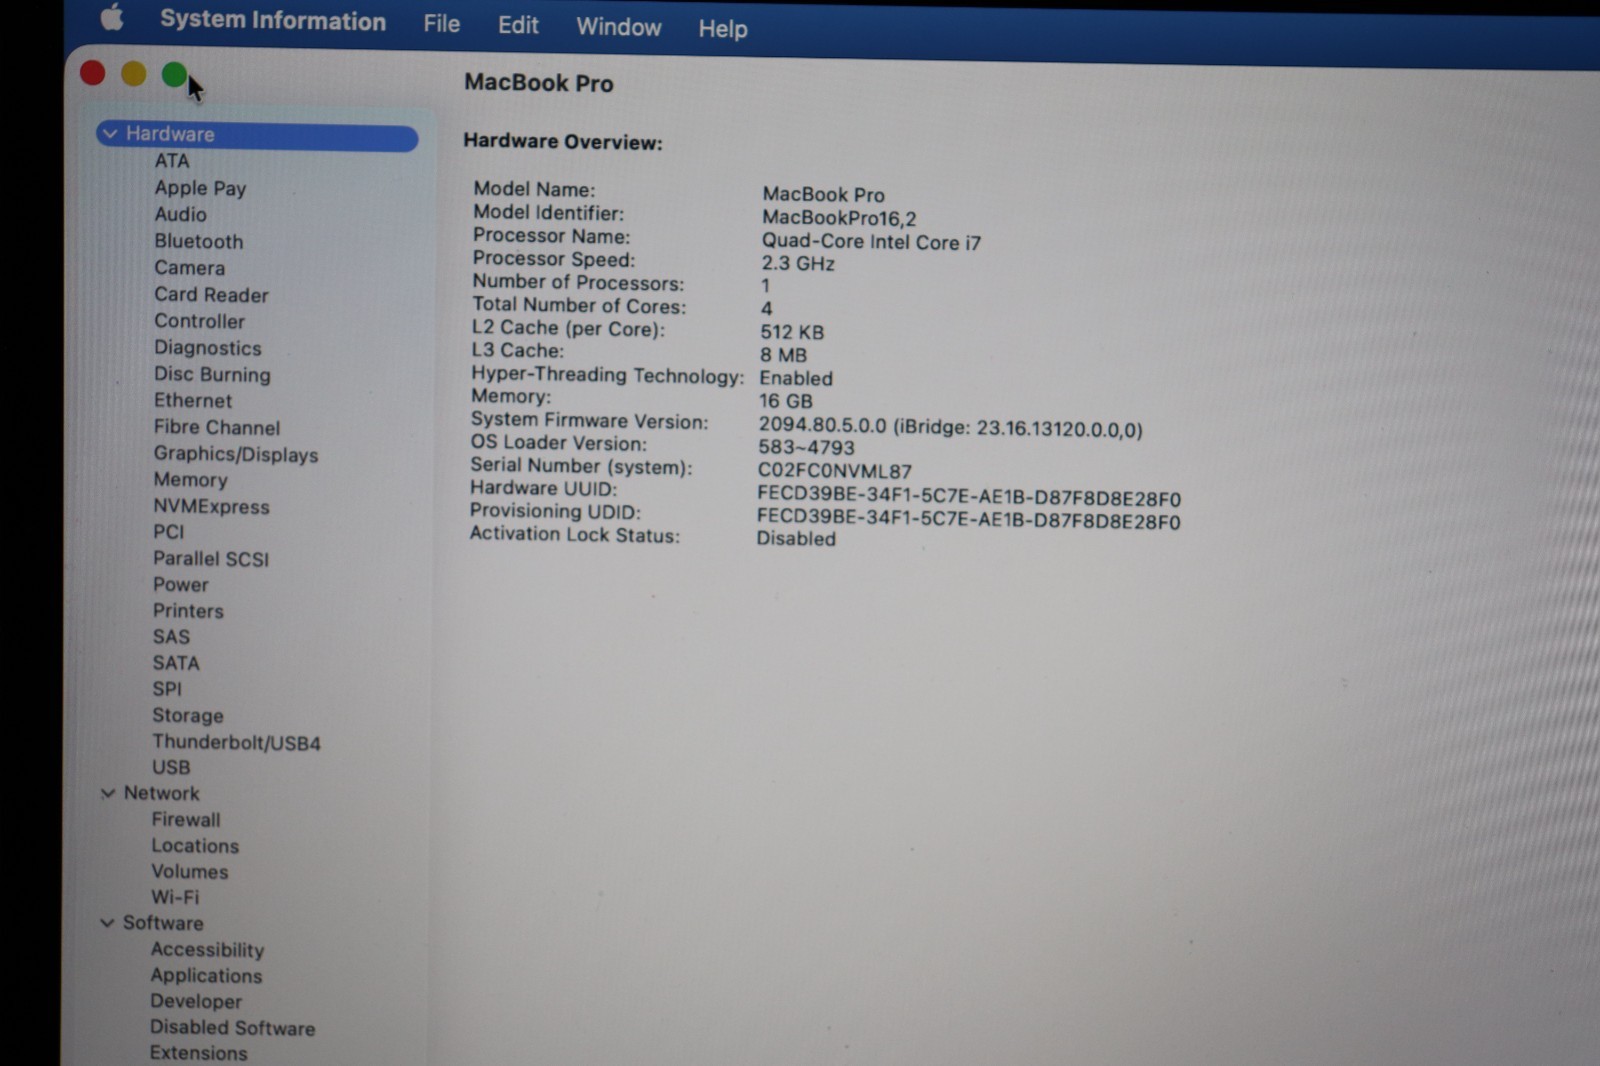Select Ethernet in the sidebar
Screen dimensions: 1600x1066
click(192, 401)
